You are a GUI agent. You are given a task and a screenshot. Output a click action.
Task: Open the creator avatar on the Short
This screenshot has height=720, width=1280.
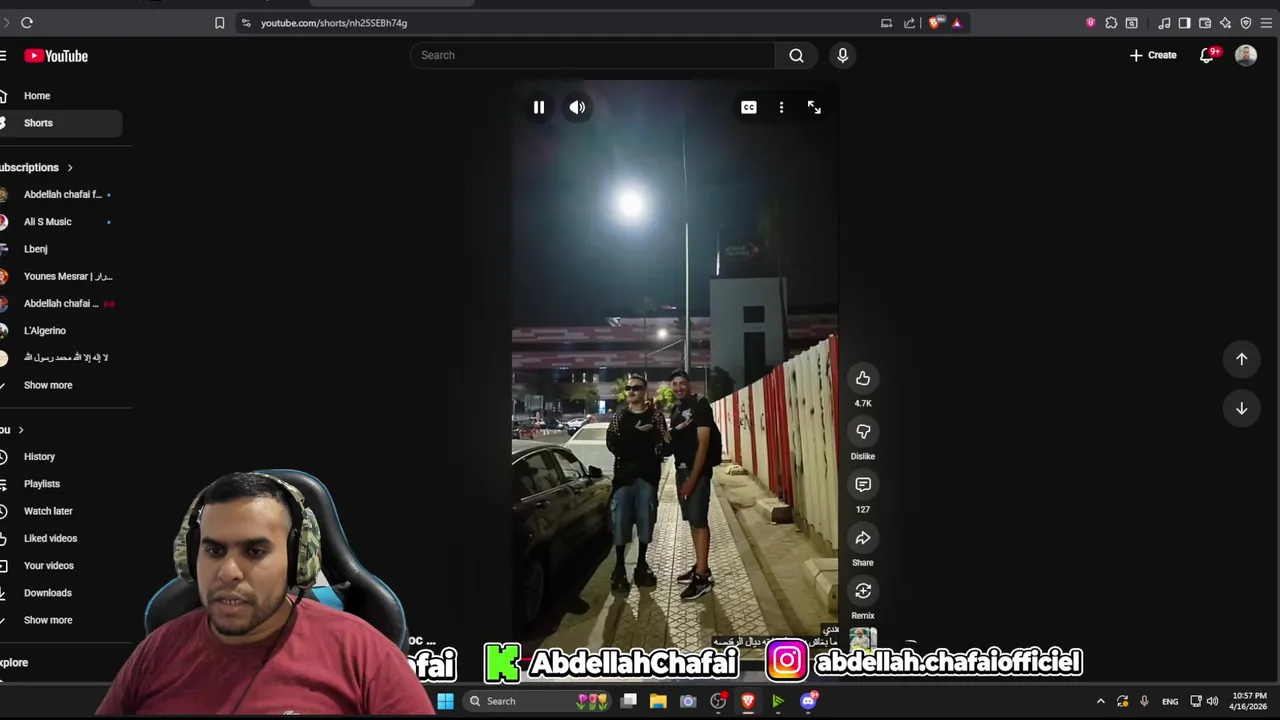[863, 640]
